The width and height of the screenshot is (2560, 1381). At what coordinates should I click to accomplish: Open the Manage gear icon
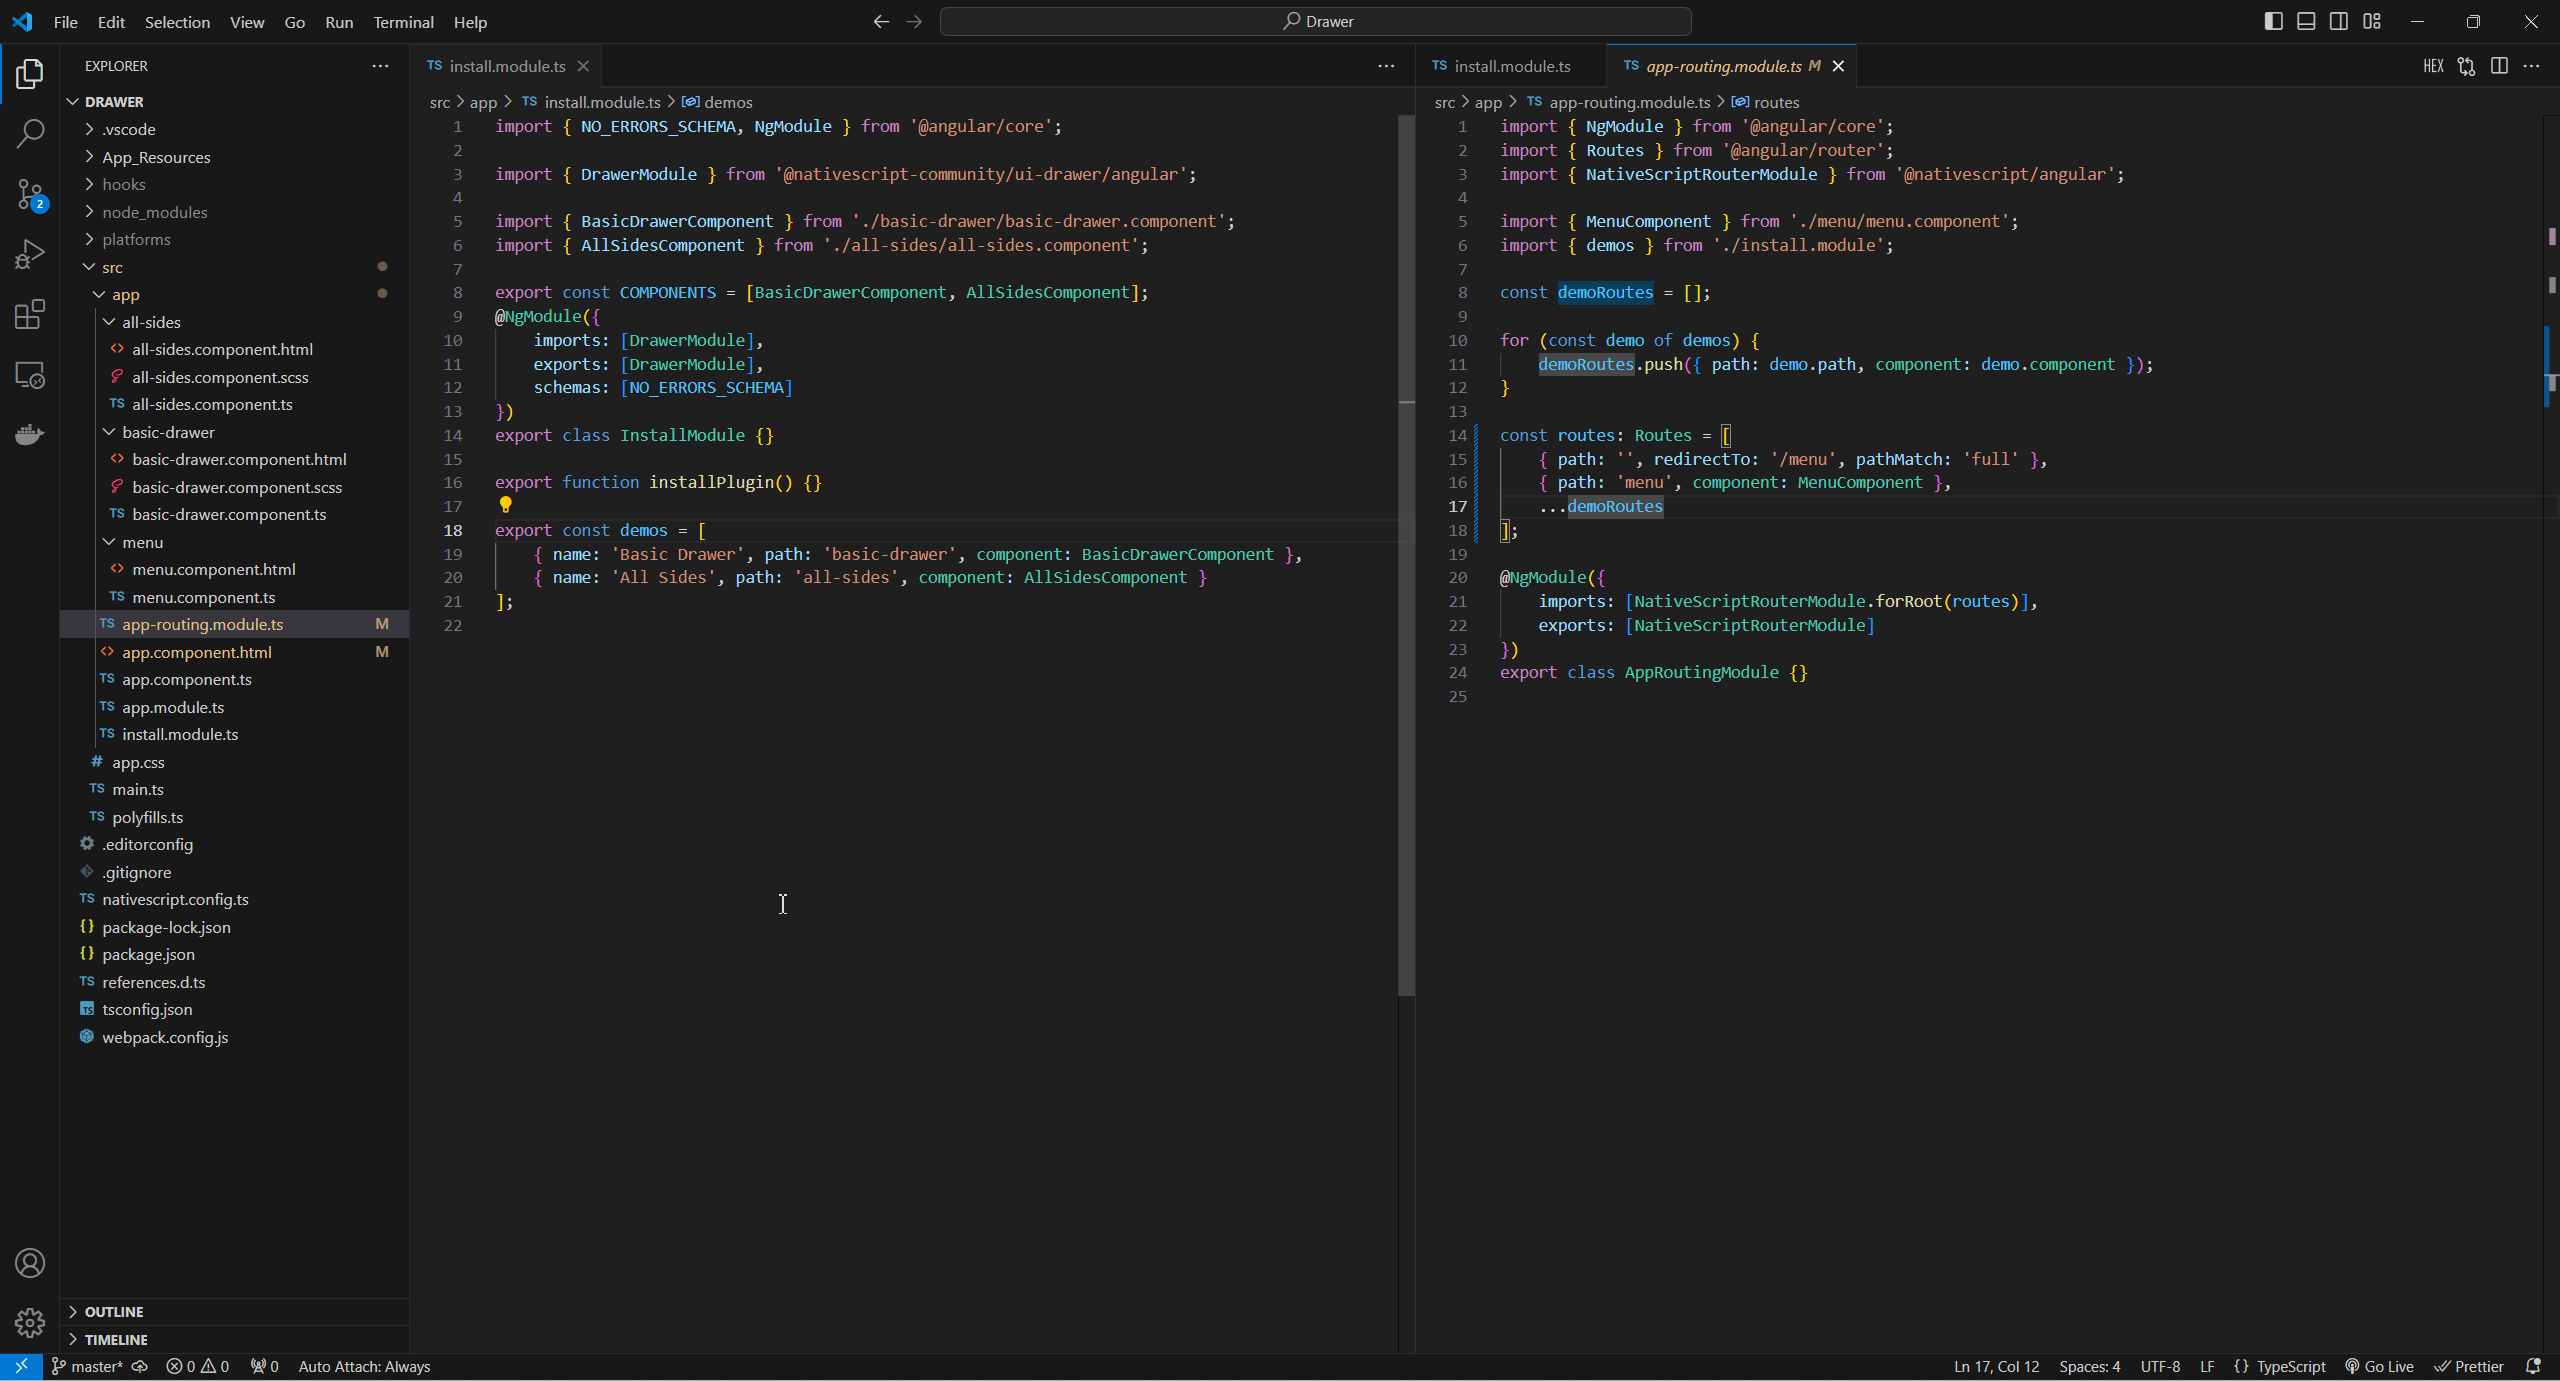pos(30,1322)
